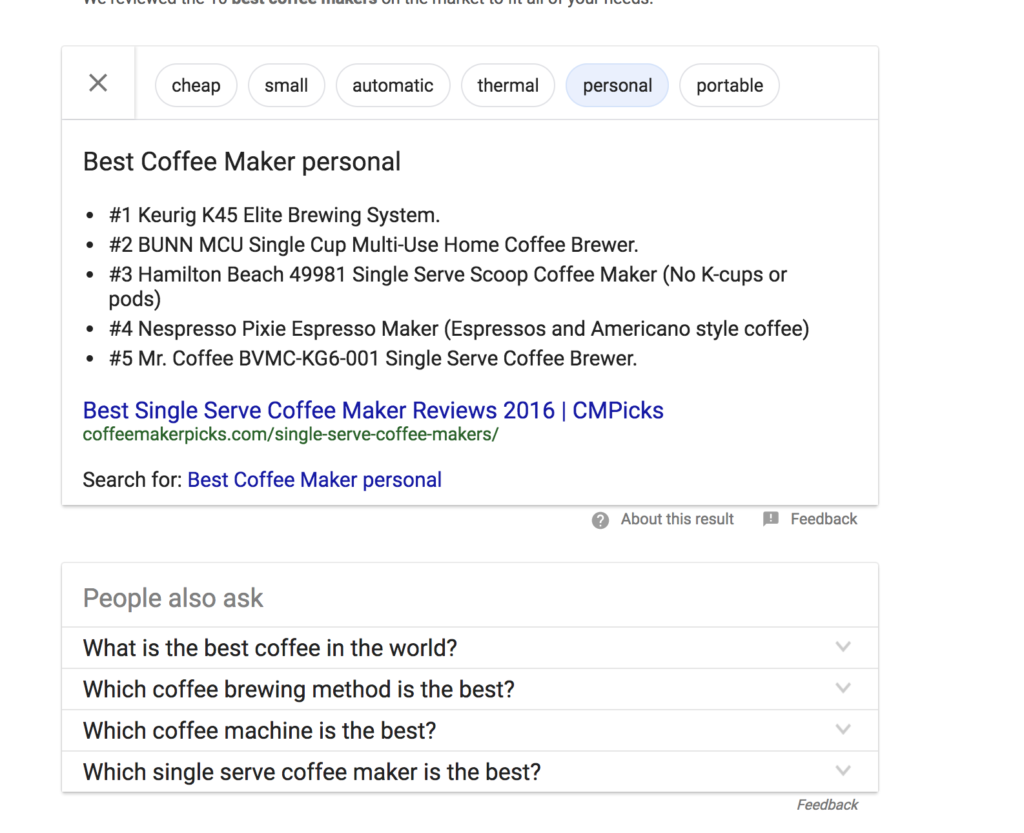1024x833 pixels.
Task: Search for 'Best Coffee Maker personal' link
Action: coord(314,480)
